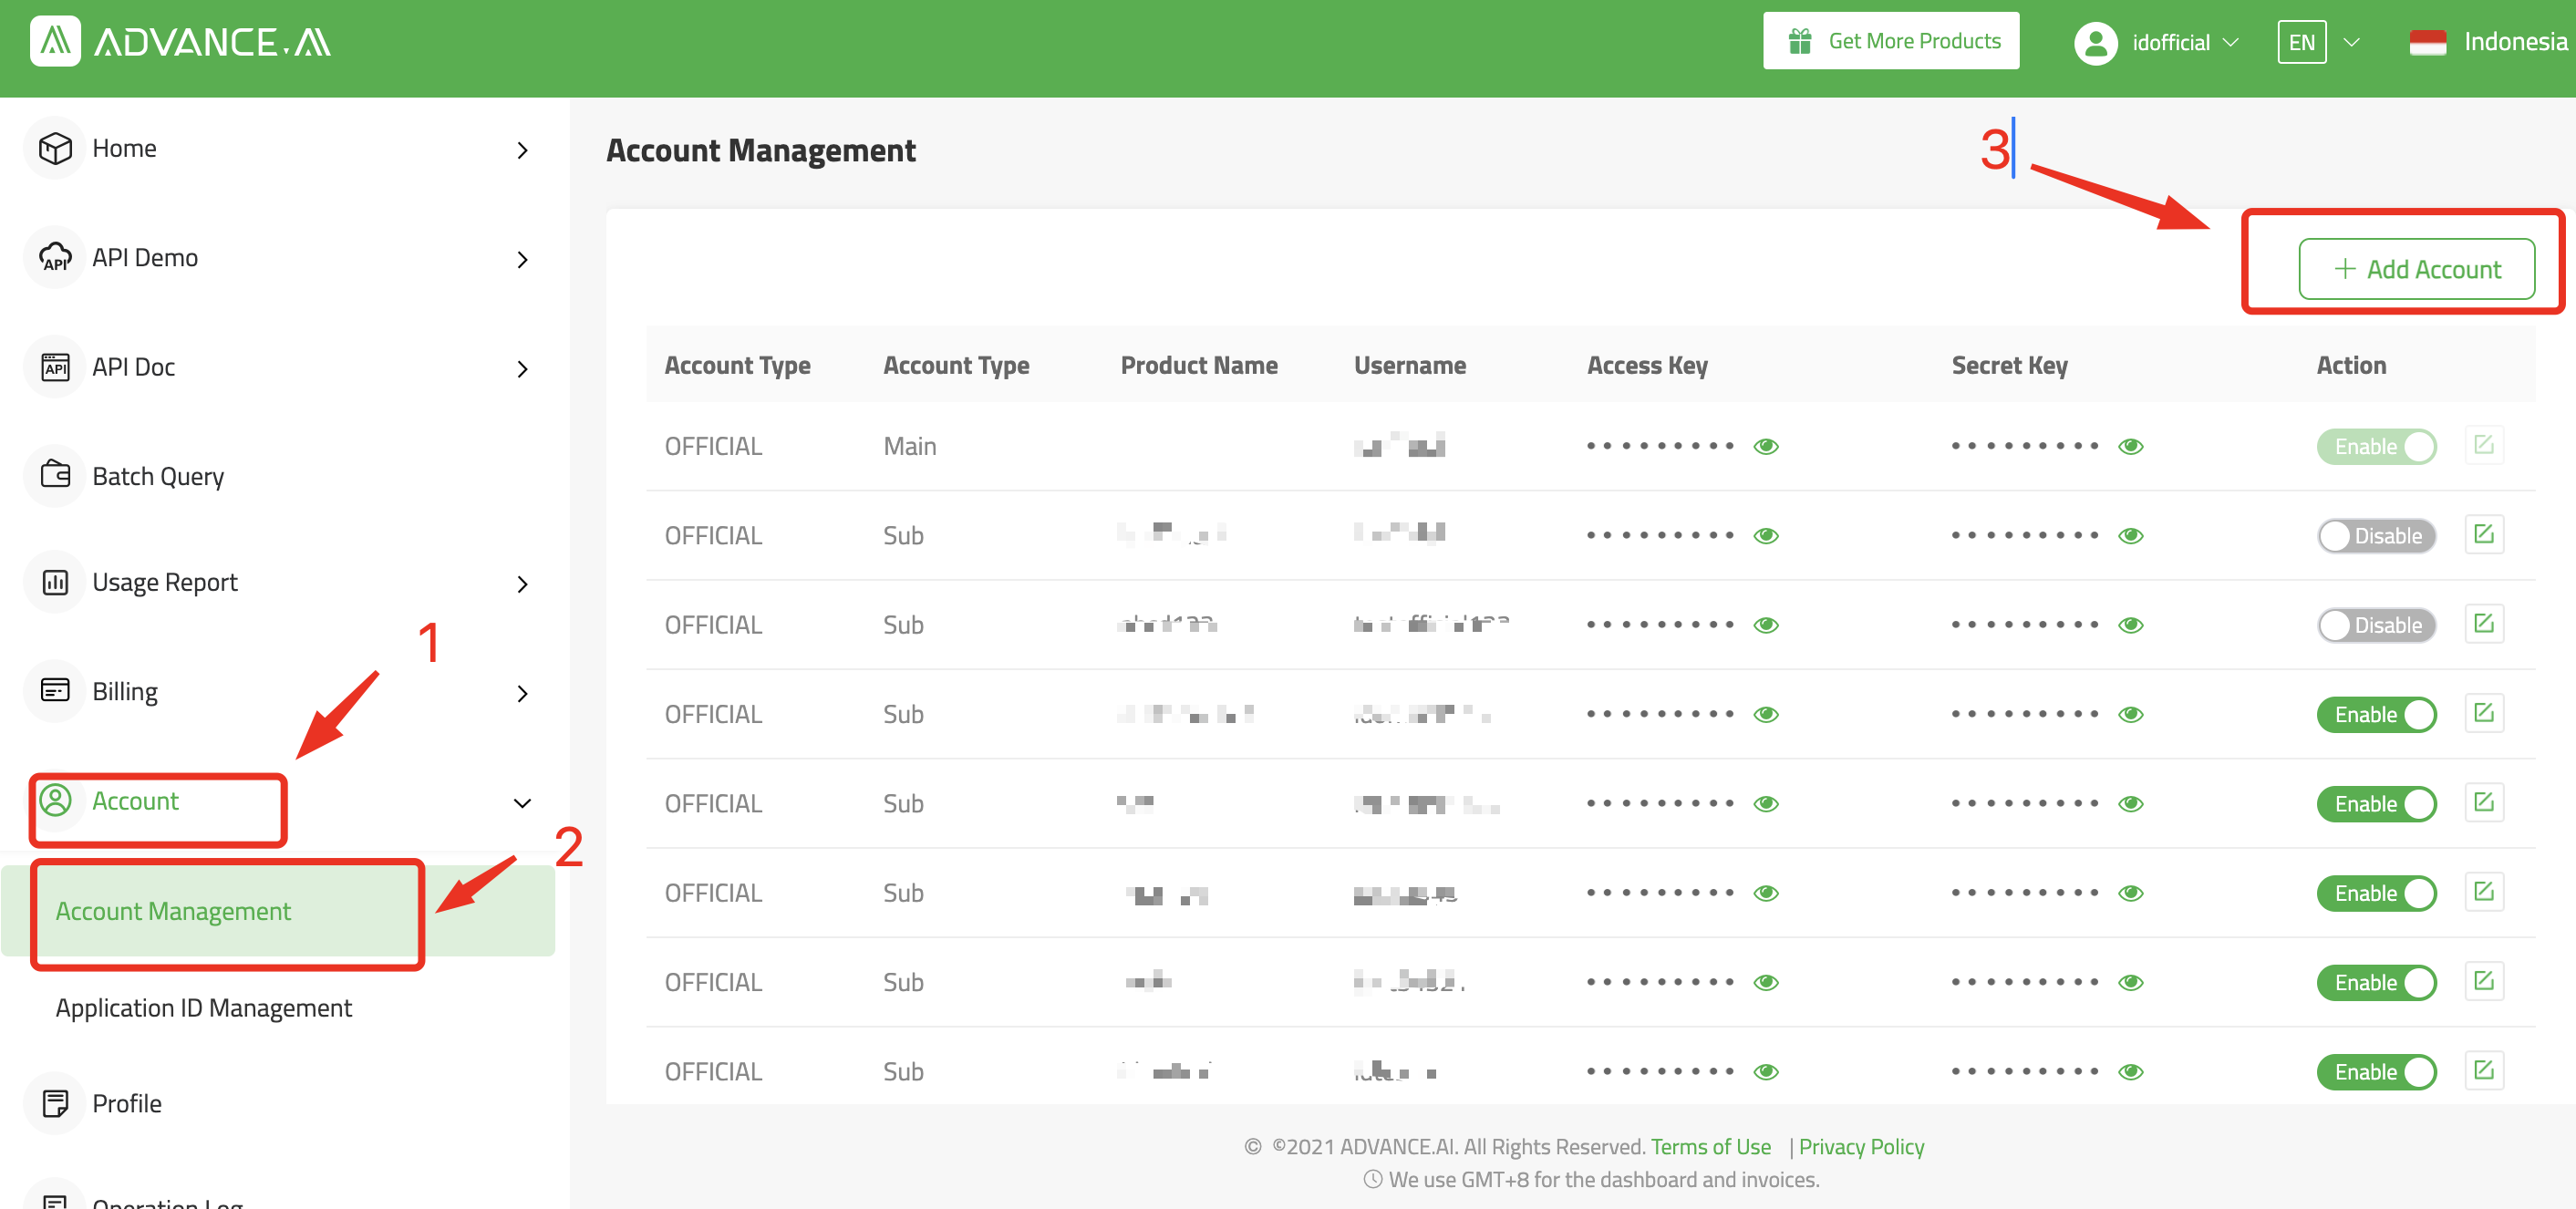Click the edit icon in the last Sub row
The image size is (2576, 1209).
2484,1070
